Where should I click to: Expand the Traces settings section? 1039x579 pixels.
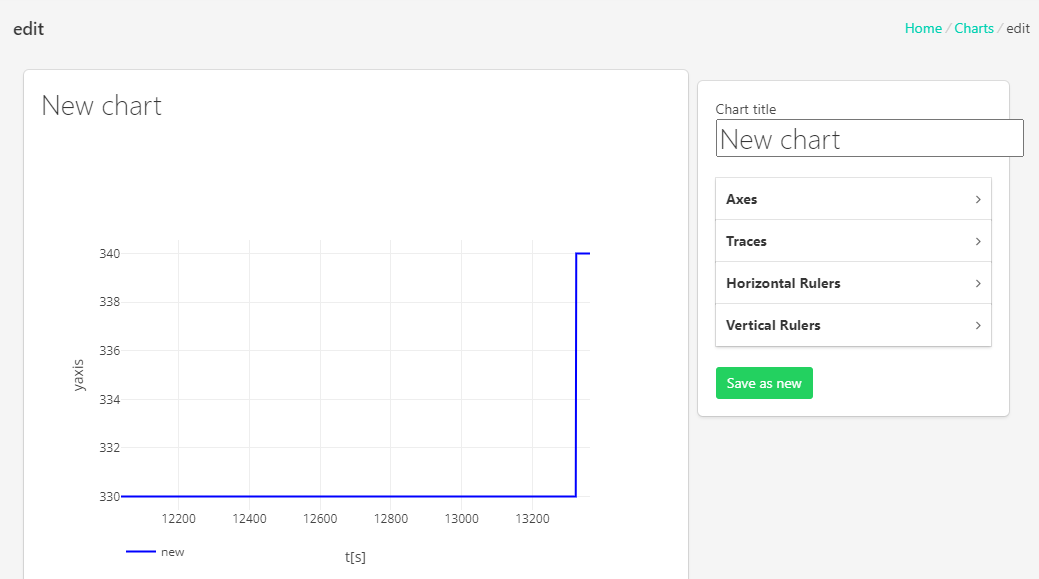[x=853, y=240]
